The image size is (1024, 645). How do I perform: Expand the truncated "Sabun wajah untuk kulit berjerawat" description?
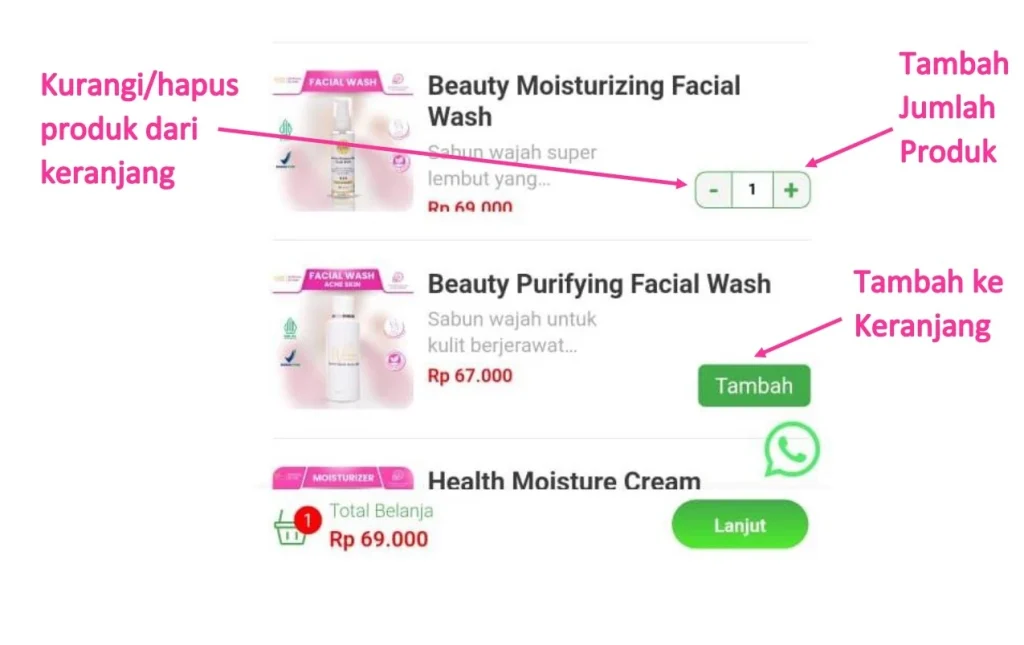click(x=512, y=332)
